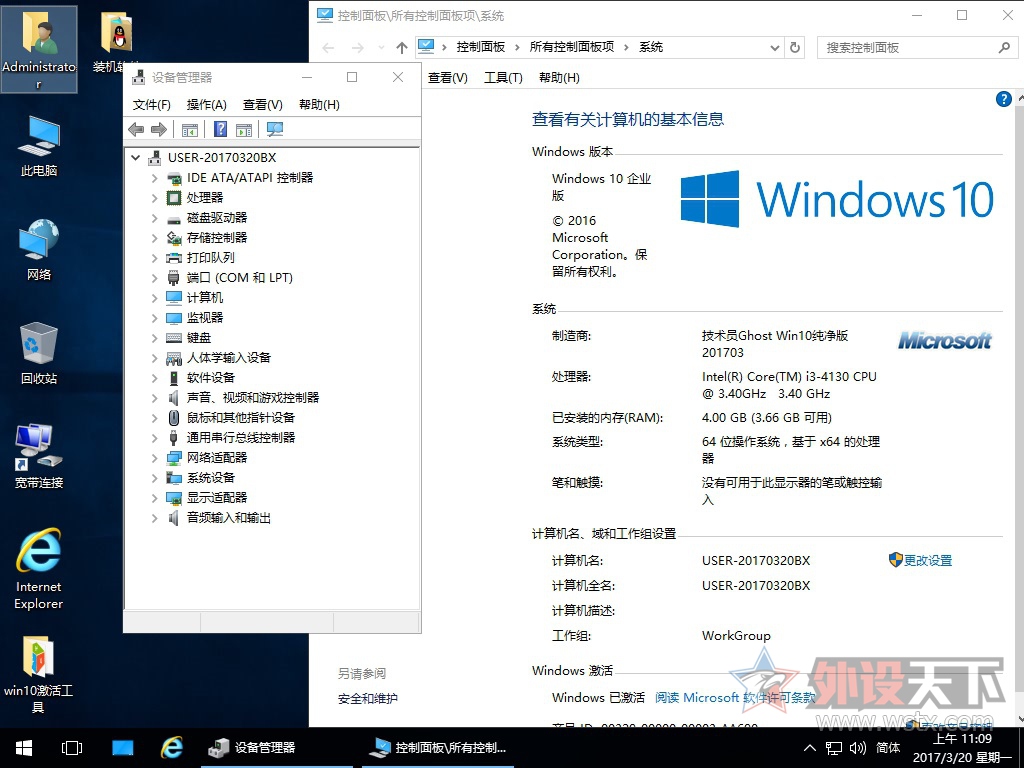Image resolution: width=1024 pixels, height=768 pixels.
Task: Select the 处理器 tree item
Action: point(205,197)
